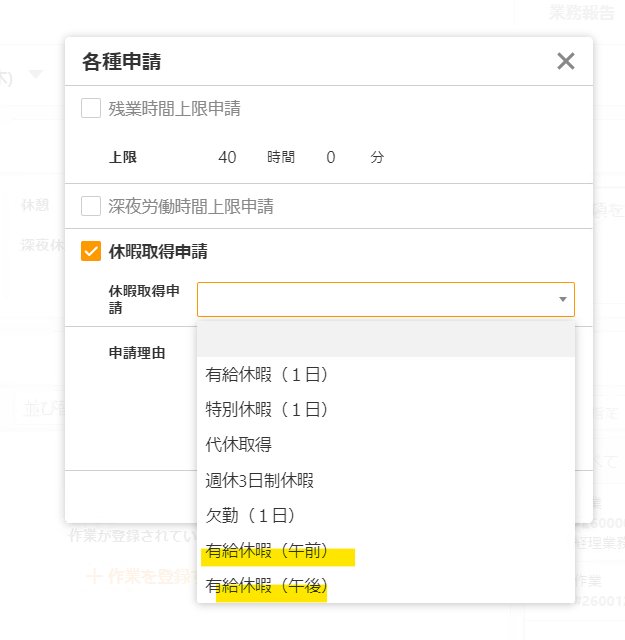Image resolution: width=625 pixels, height=640 pixels.
Task: Enable the 残業時間上限申請 checkbox
Action: 91,109
